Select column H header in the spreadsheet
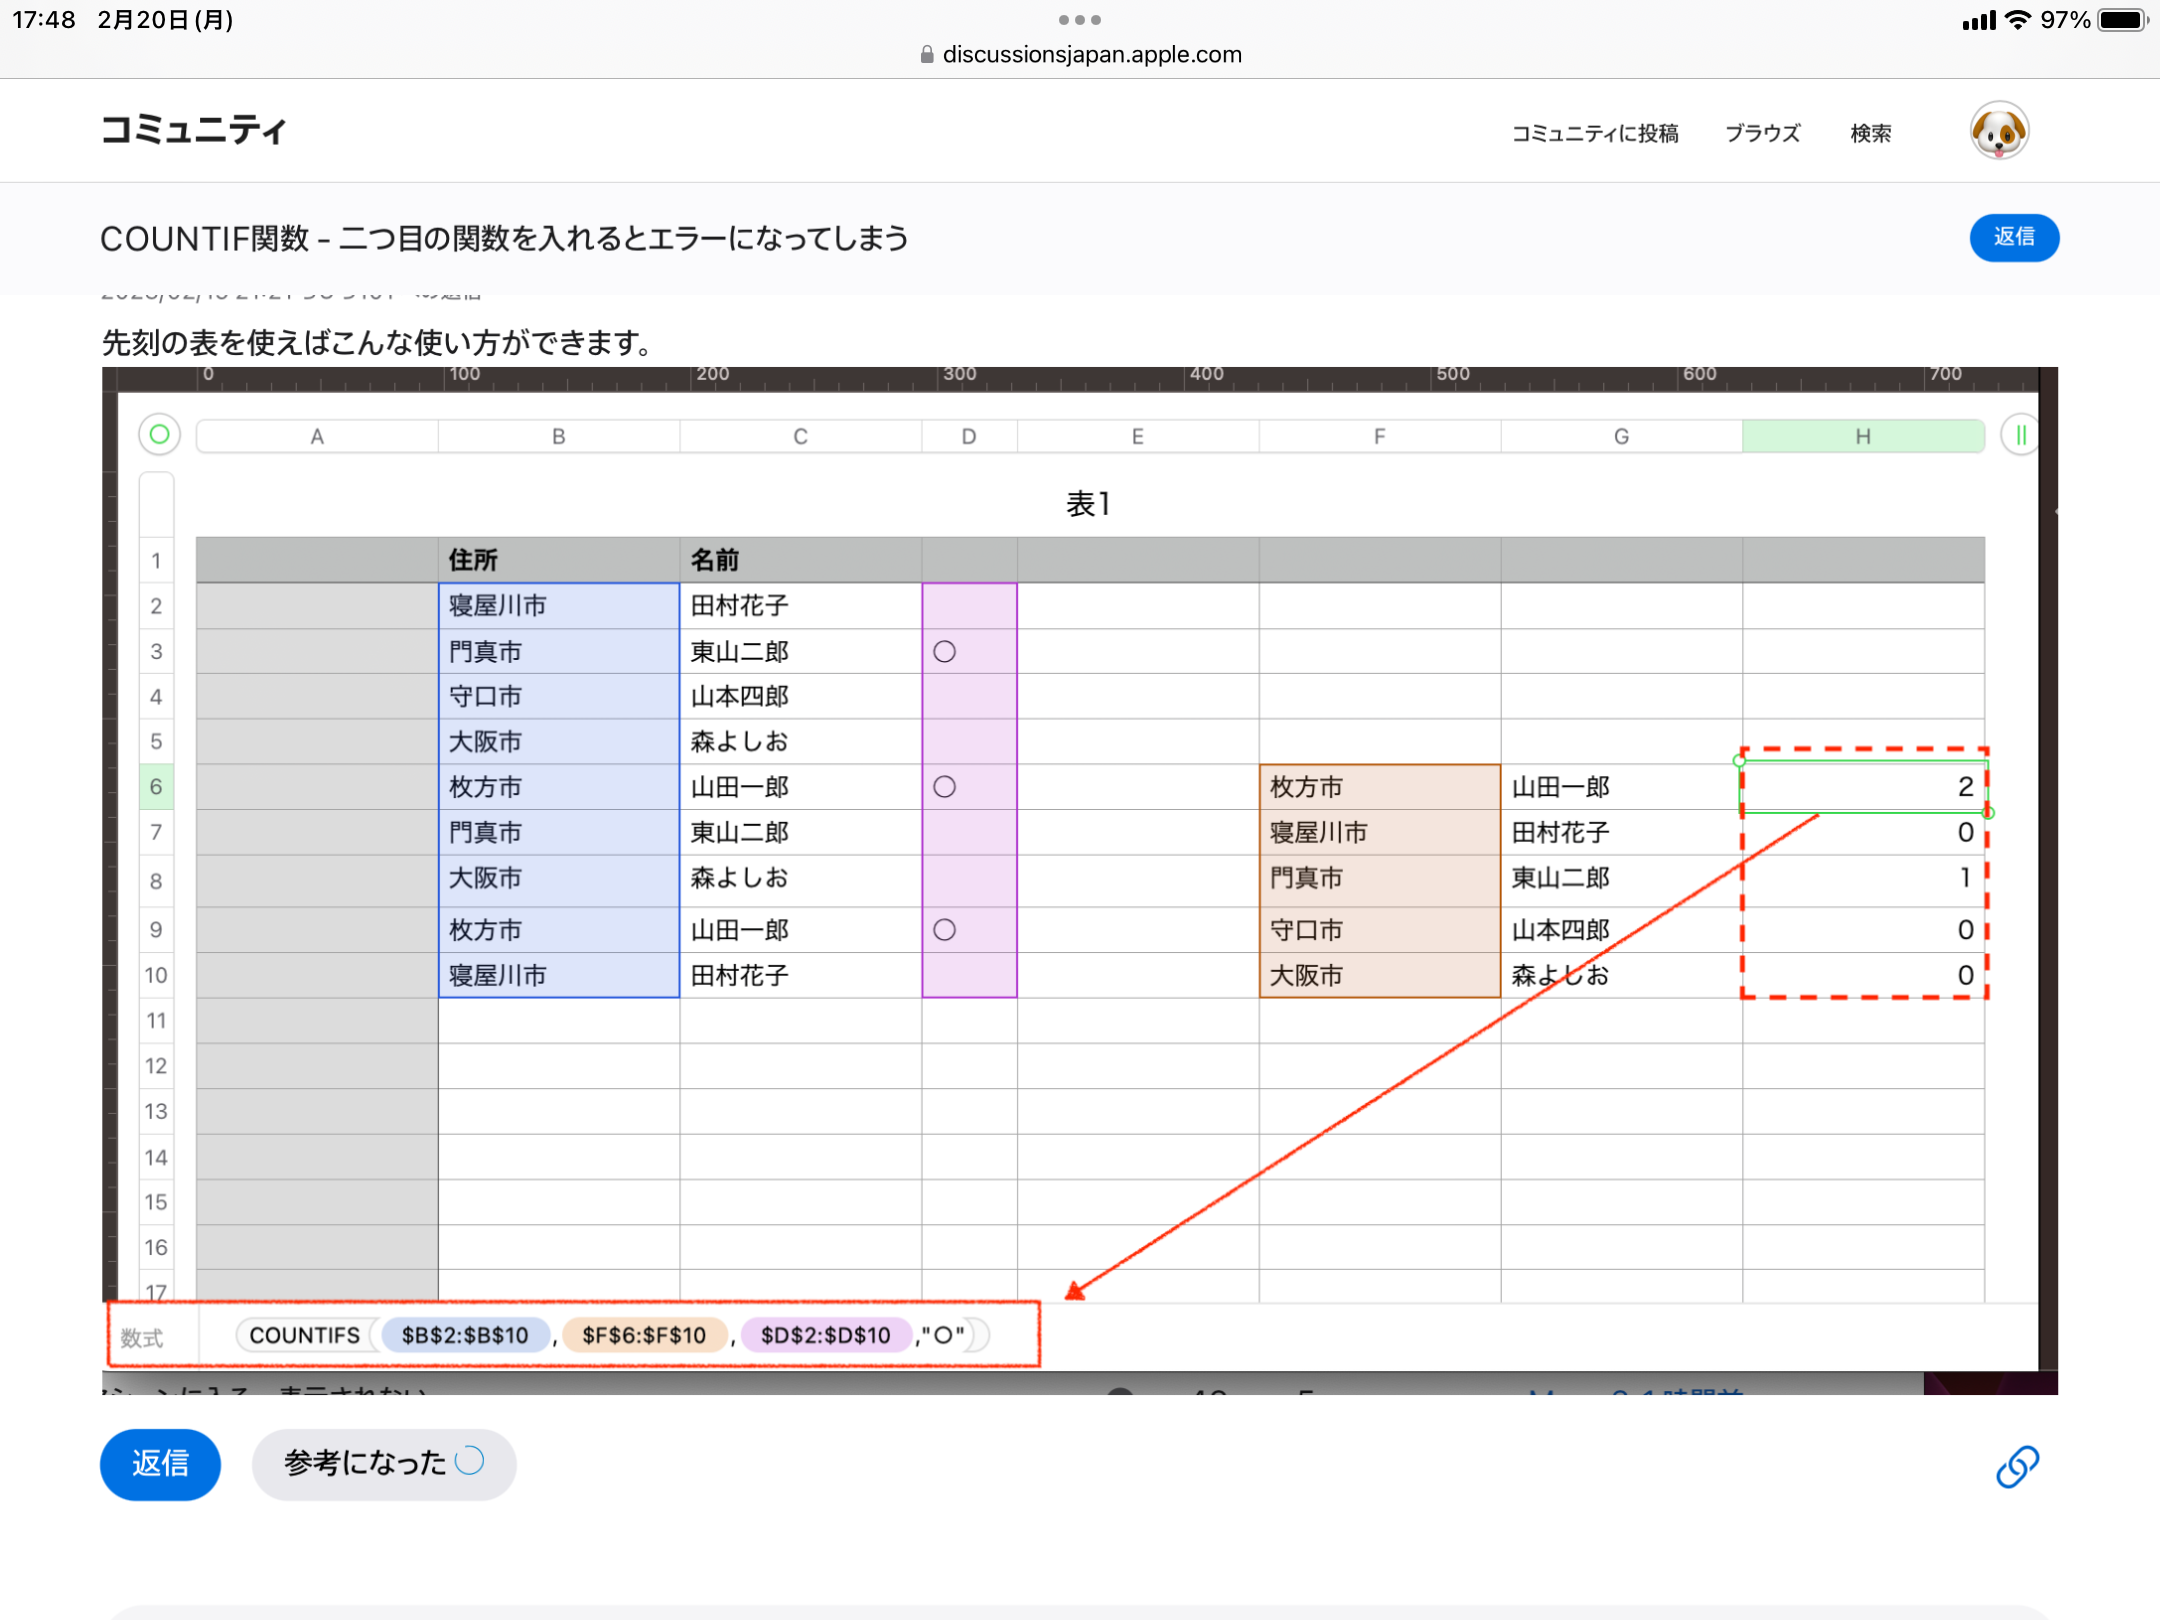Screen dimensions: 2160x1620 point(1862,436)
